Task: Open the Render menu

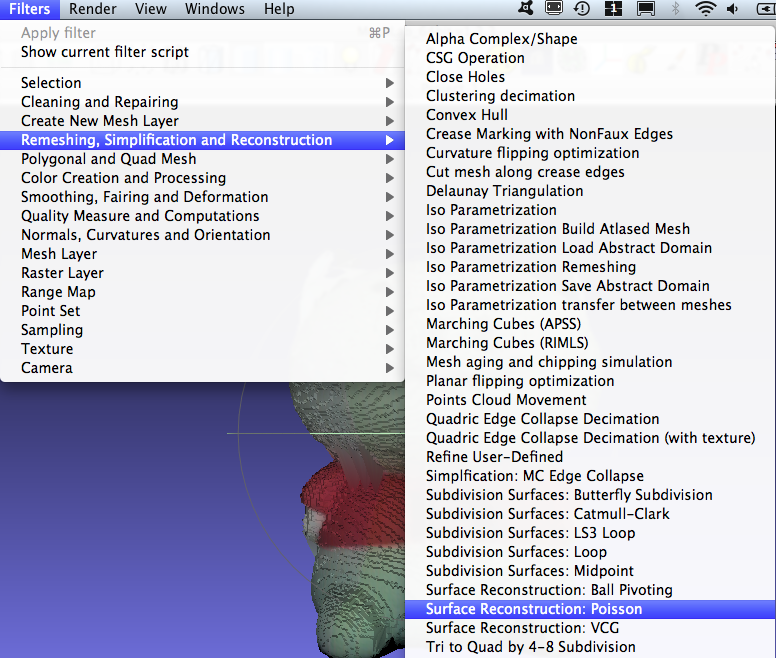Action: [93, 9]
